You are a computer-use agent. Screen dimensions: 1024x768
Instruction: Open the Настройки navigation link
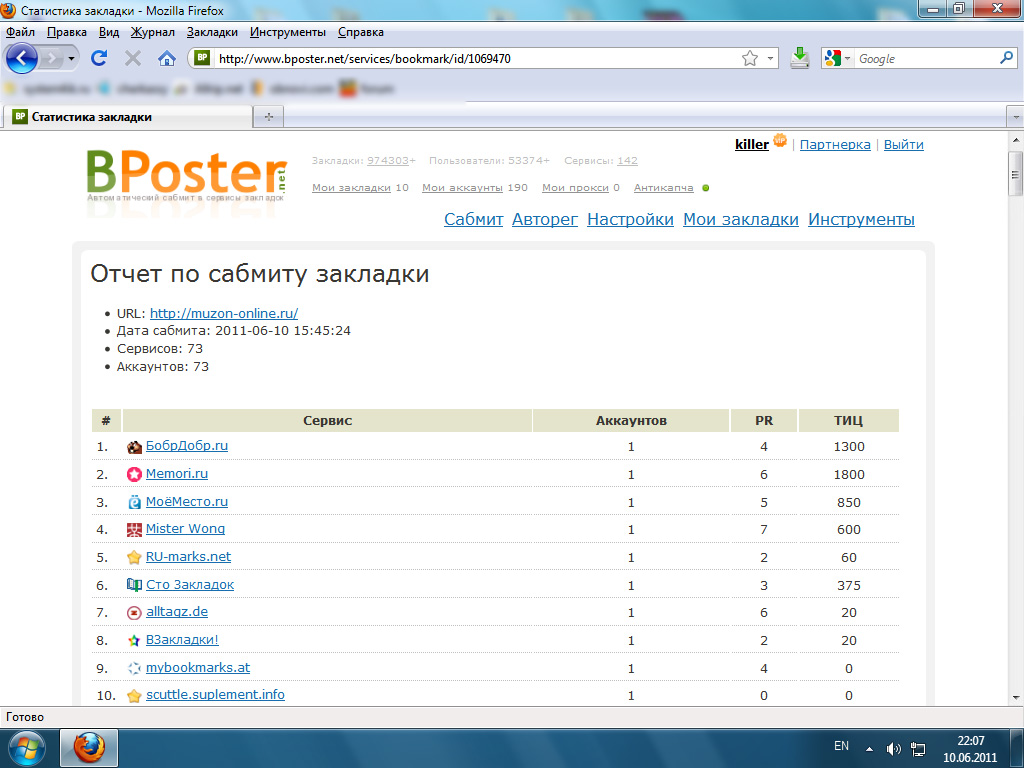click(630, 219)
